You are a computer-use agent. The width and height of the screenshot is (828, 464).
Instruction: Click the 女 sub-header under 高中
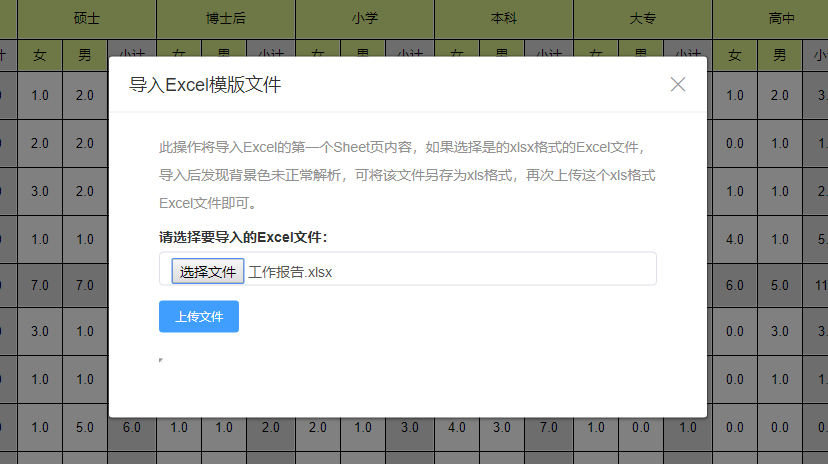point(735,55)
